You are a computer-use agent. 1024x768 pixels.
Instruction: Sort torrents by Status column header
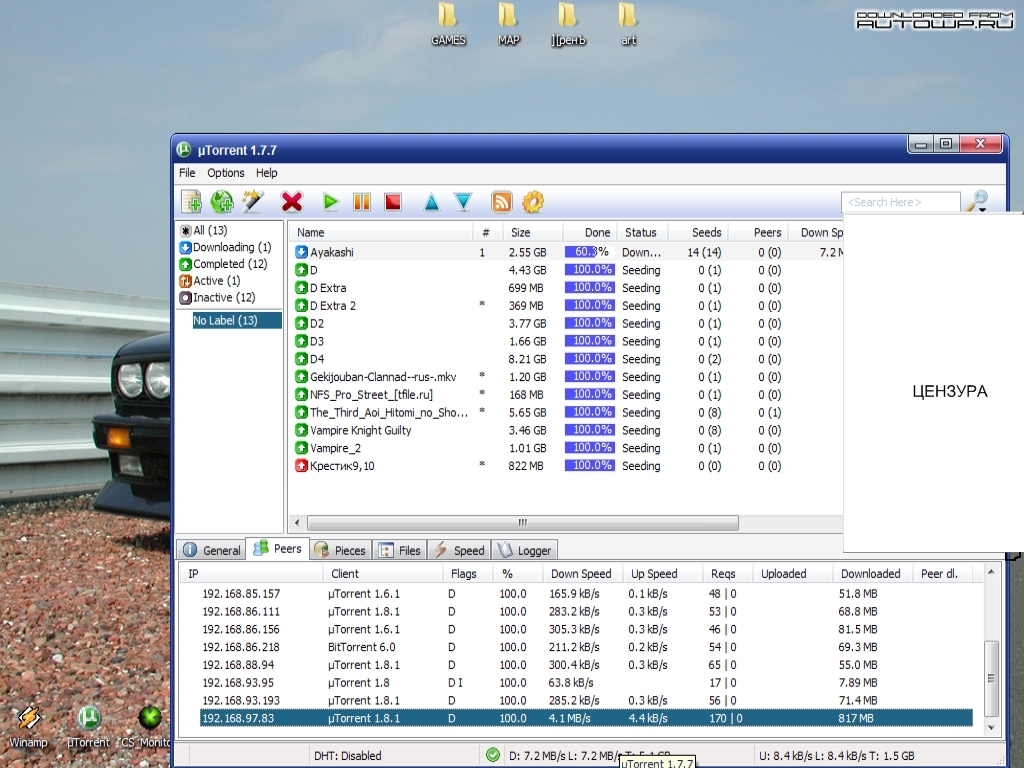click(641, 232)
